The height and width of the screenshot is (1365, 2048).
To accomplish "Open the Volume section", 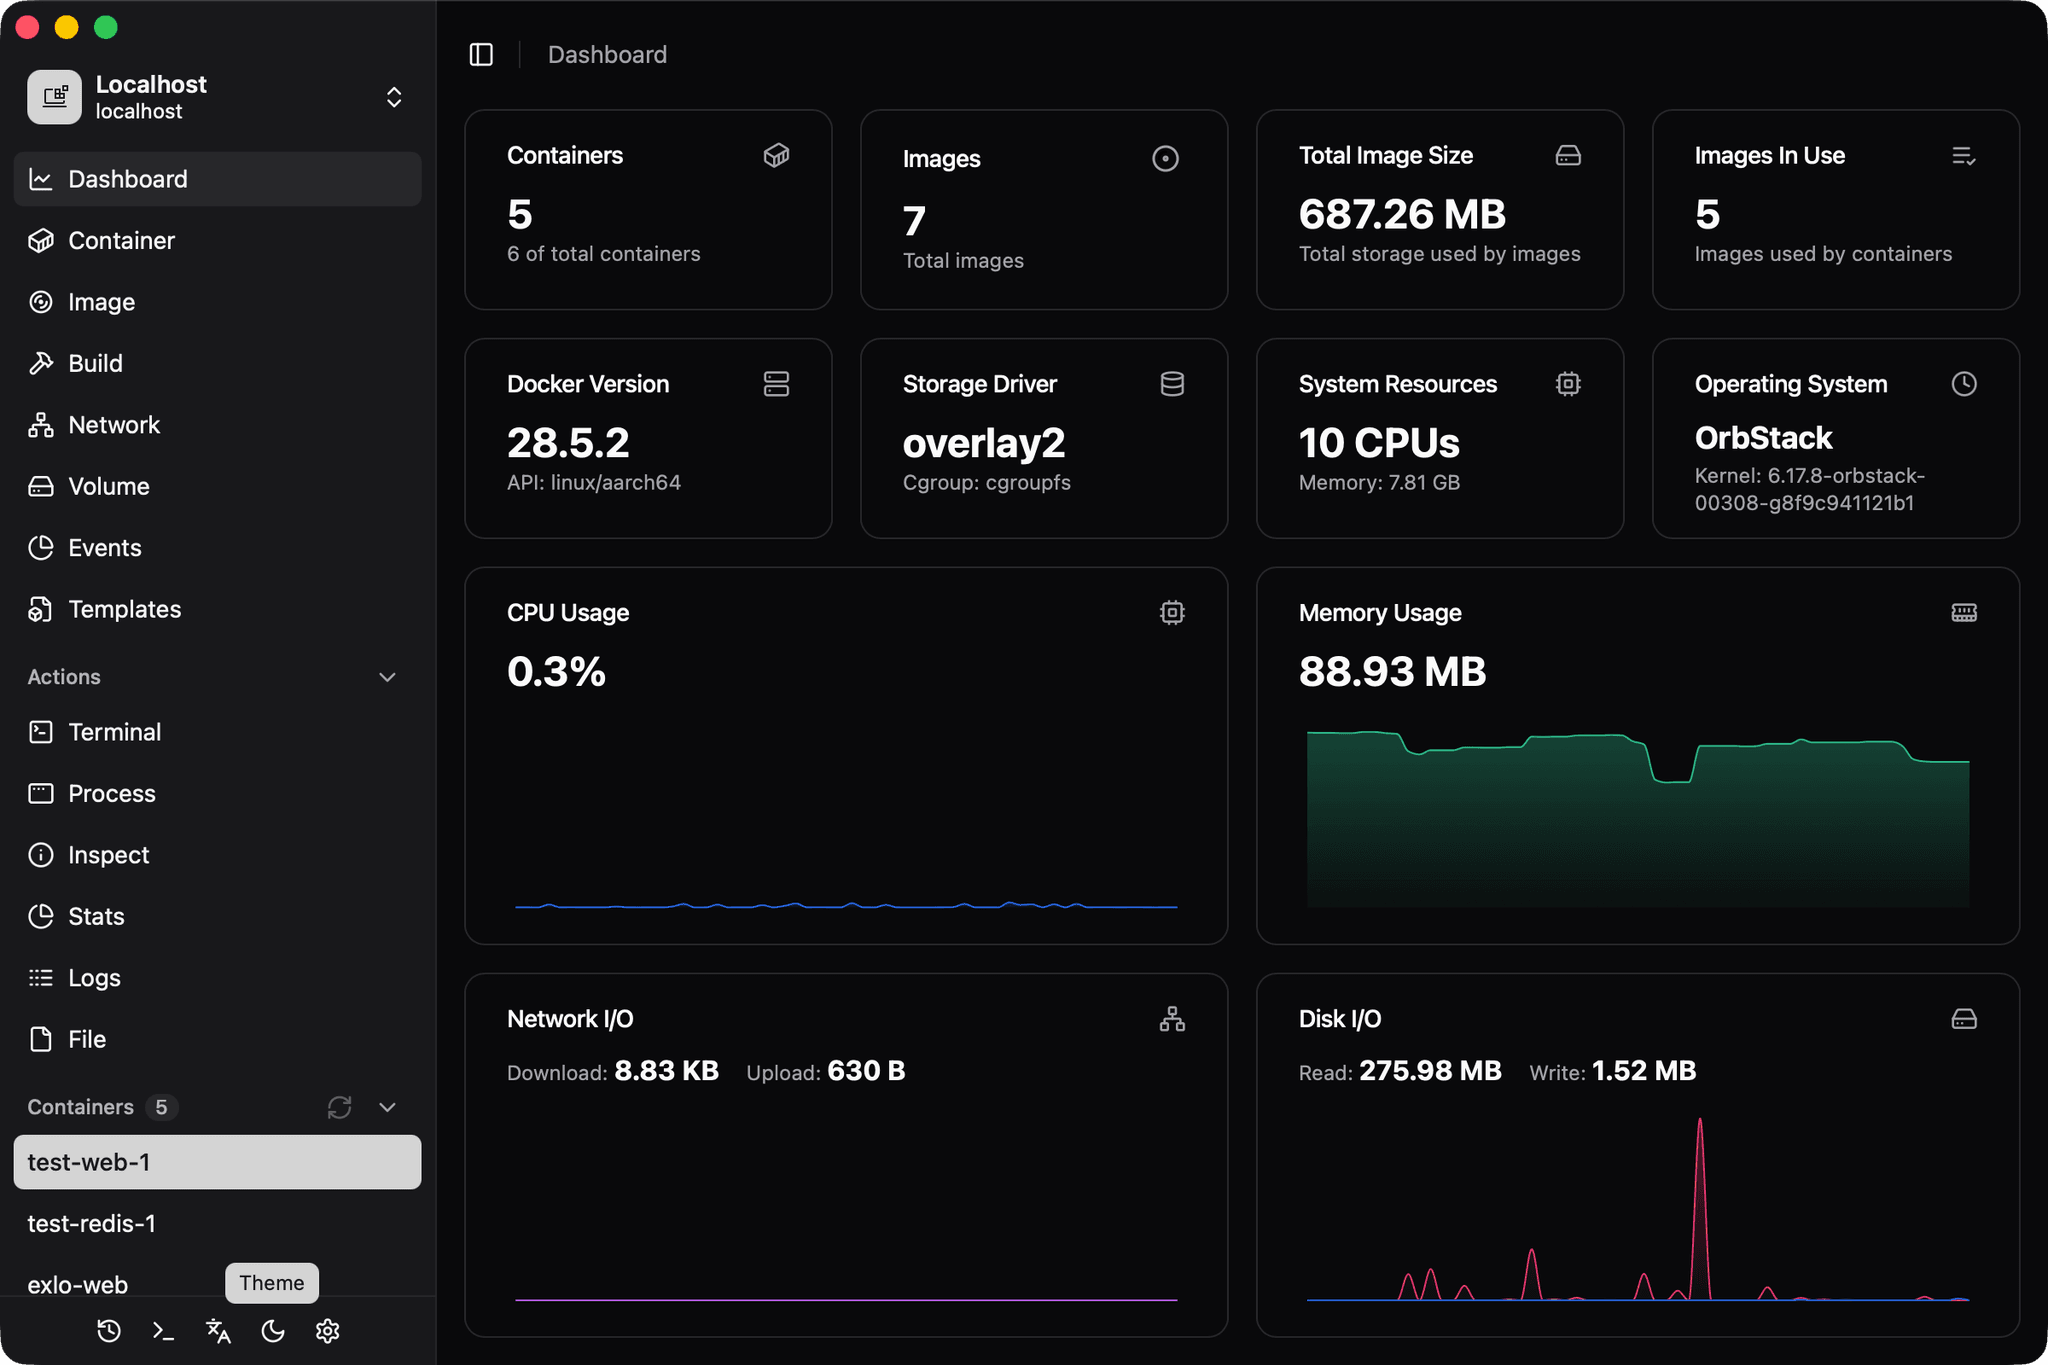I will tap(108, 486).
